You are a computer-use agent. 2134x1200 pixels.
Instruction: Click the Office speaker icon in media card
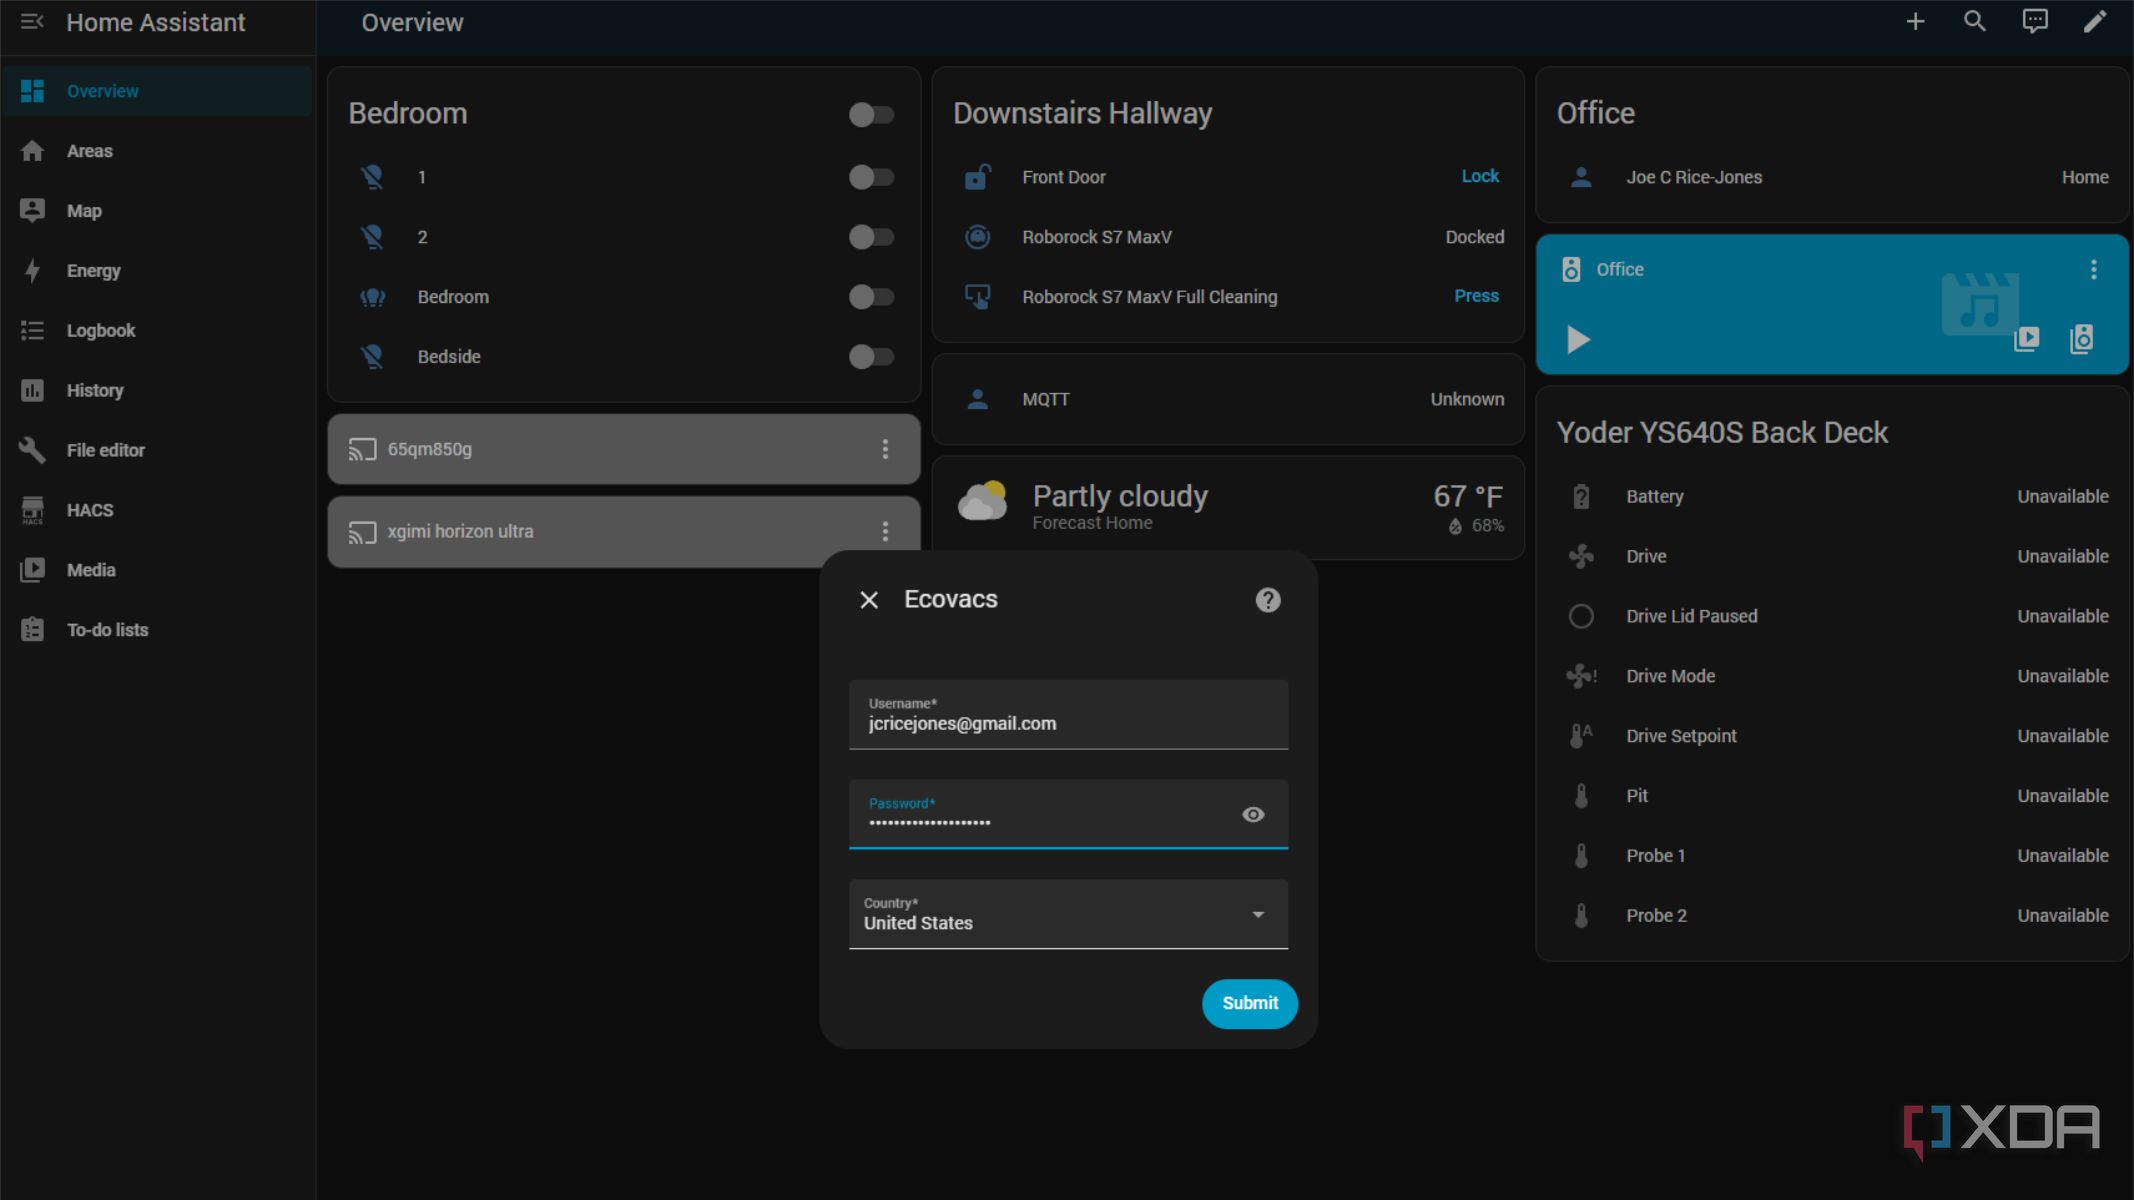tap(1571, 269)
